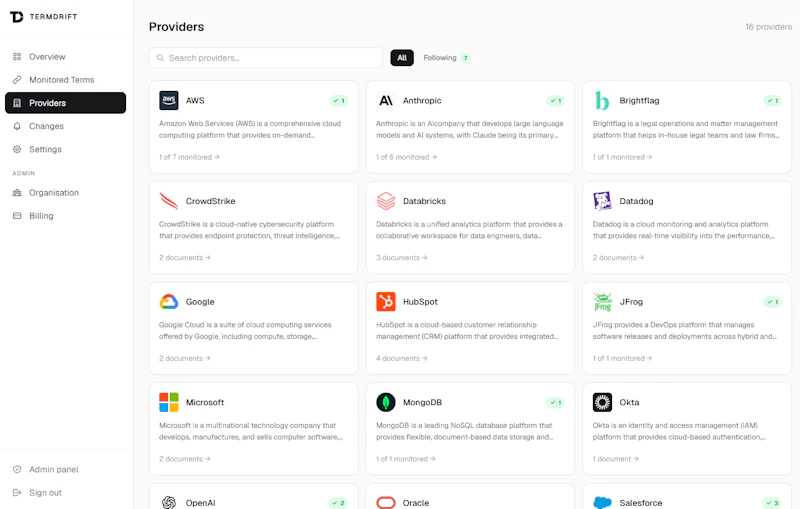Sign out of the account
The height and width of the screenshot is (509, 800).
click(65, 493)
